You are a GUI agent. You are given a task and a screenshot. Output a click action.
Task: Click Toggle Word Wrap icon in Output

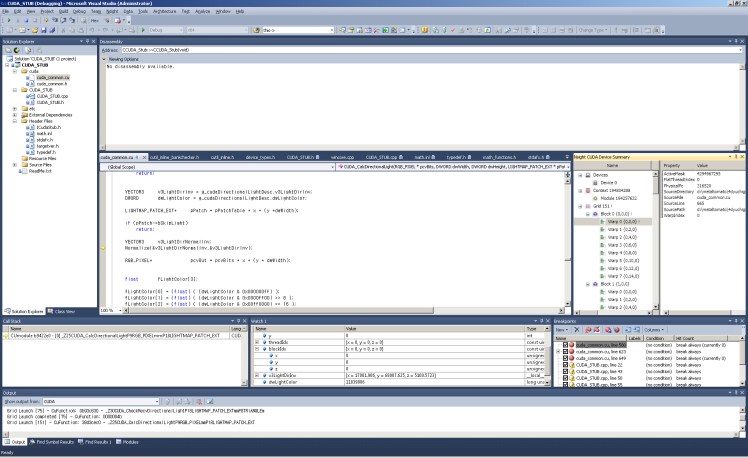pyautogui.click(x=210, y=402)
